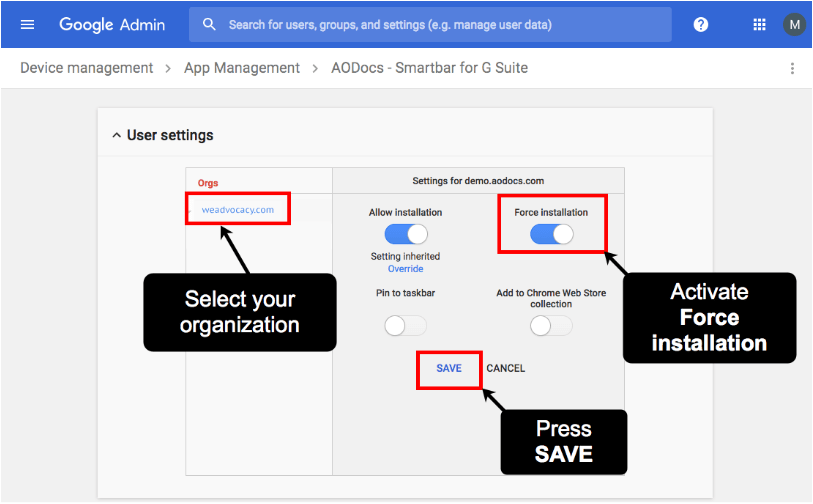
Task: Go to Device management breadcrumb
Action: [x=87, y=68]
